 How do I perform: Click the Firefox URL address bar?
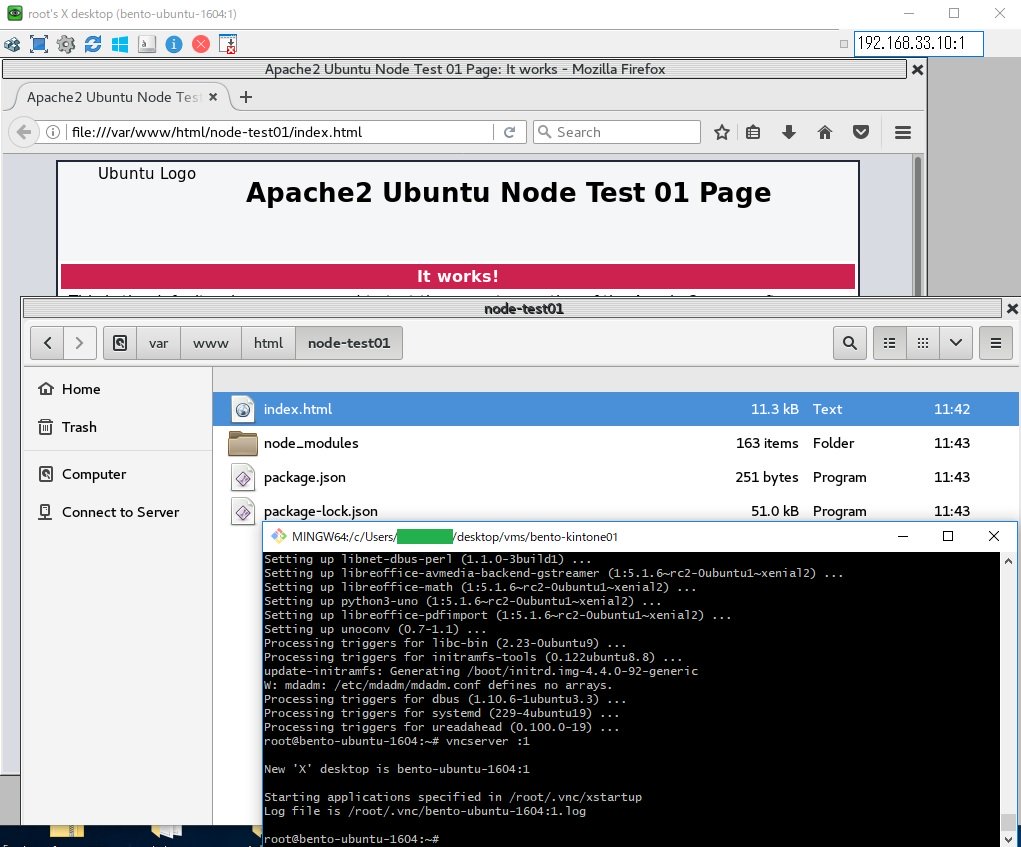[x=280, y=132]
